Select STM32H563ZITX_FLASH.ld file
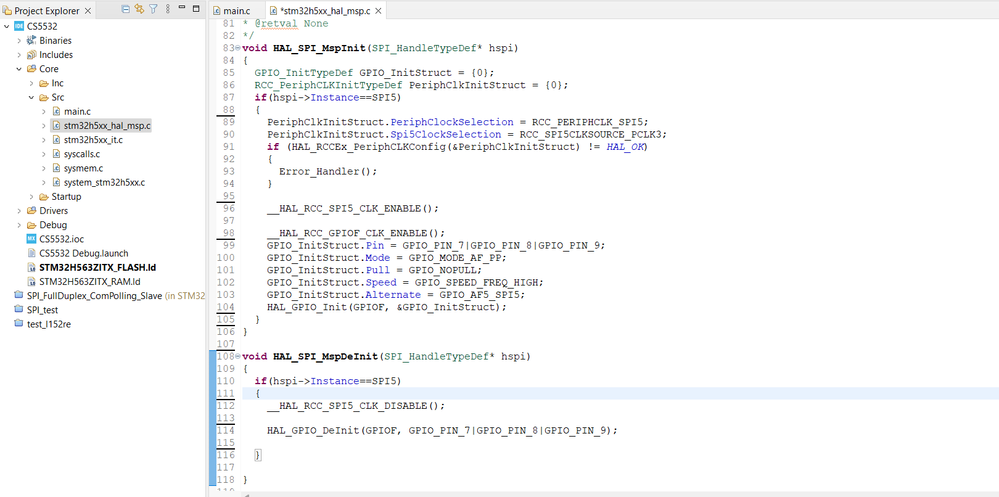This screenshot has width=999, height=497. tap(97, 268)
